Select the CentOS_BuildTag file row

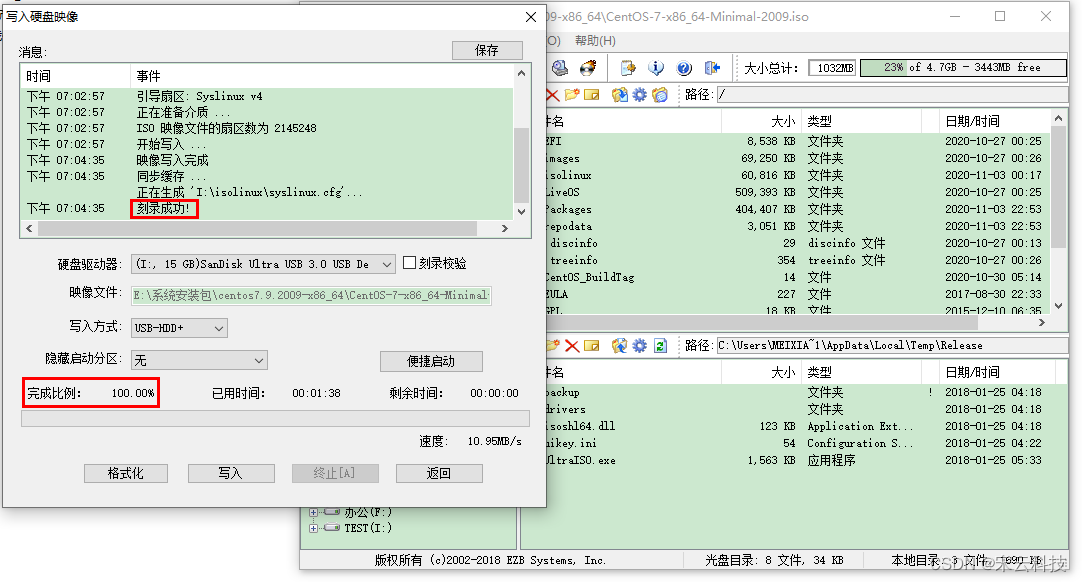coord(796,278)
